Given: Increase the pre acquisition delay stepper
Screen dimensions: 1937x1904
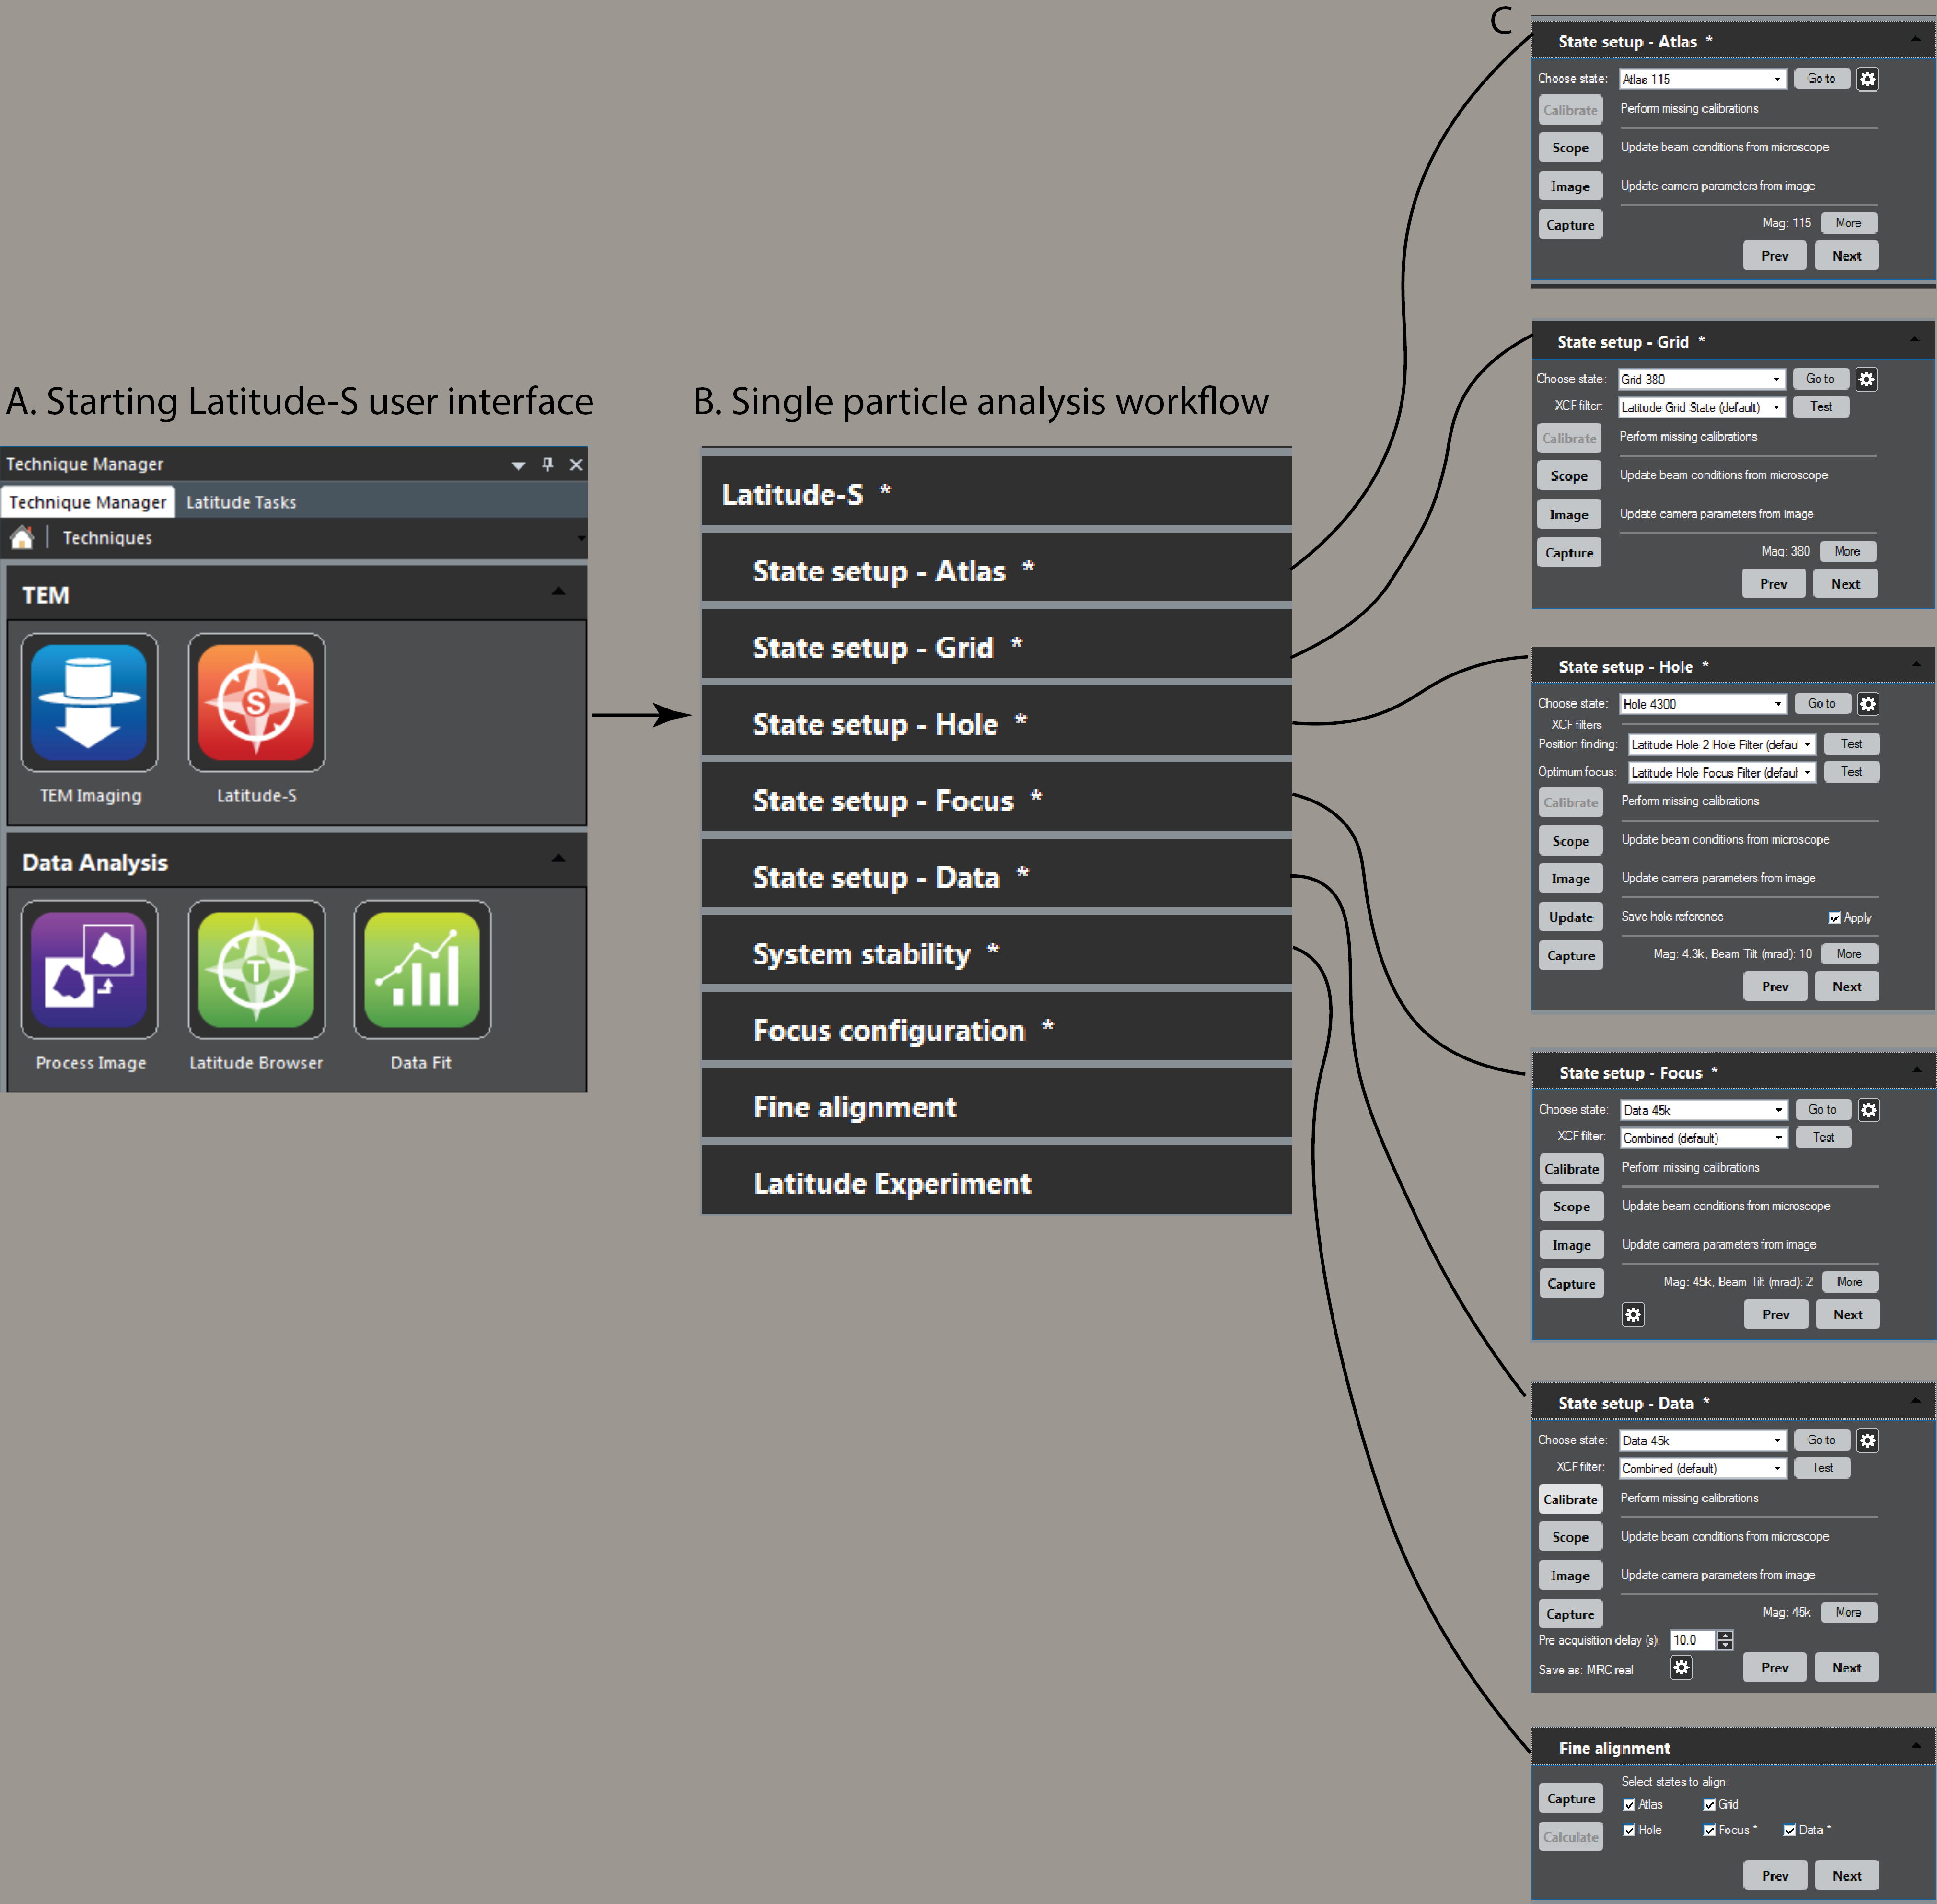Looking at the screenshot, I should (1725, 1635).
